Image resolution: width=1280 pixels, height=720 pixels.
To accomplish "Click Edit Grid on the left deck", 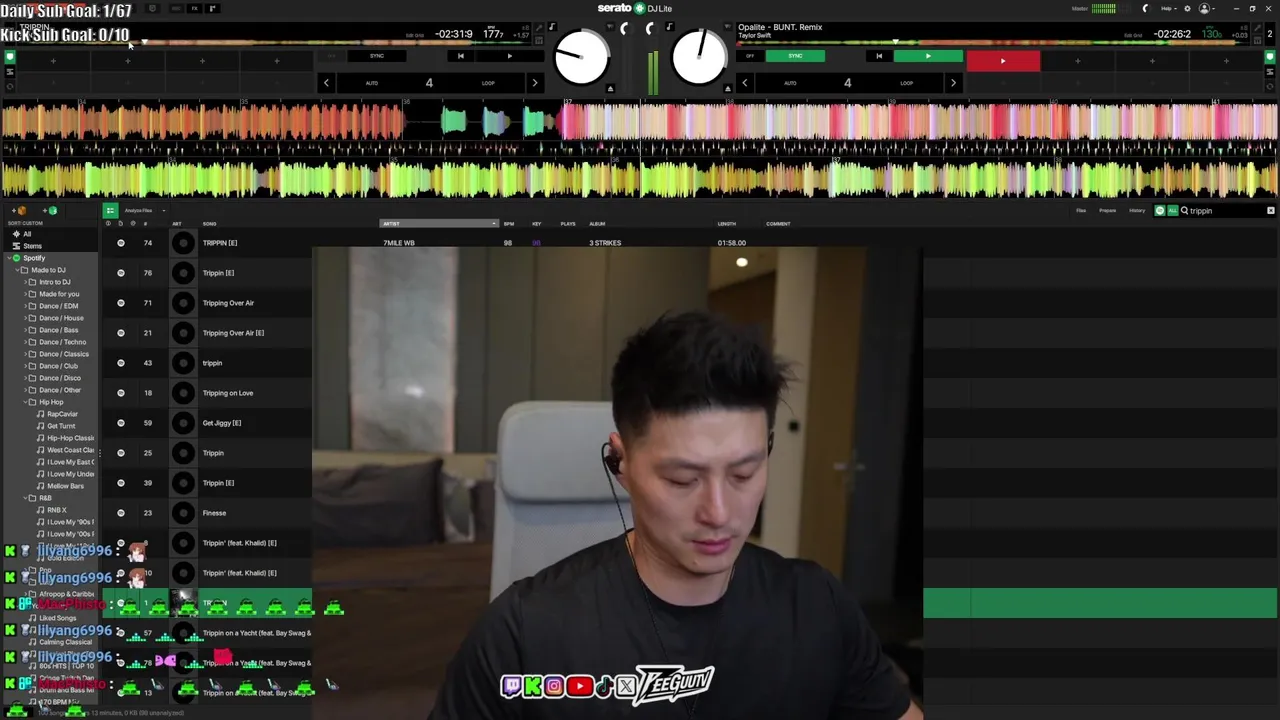I will (415, 35).
